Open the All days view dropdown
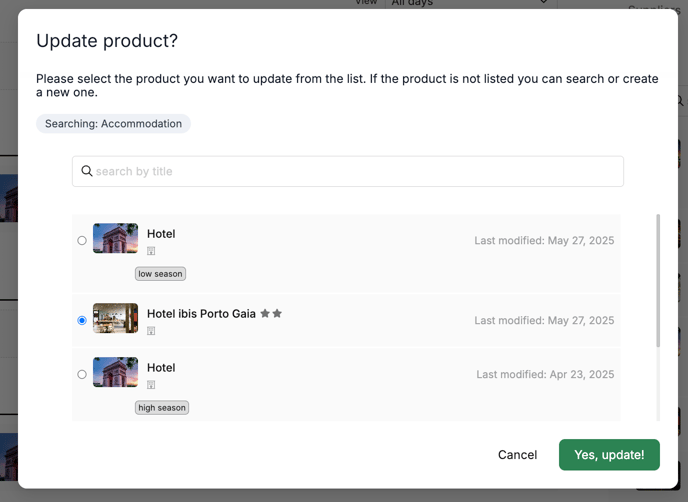 coord(470,4)
